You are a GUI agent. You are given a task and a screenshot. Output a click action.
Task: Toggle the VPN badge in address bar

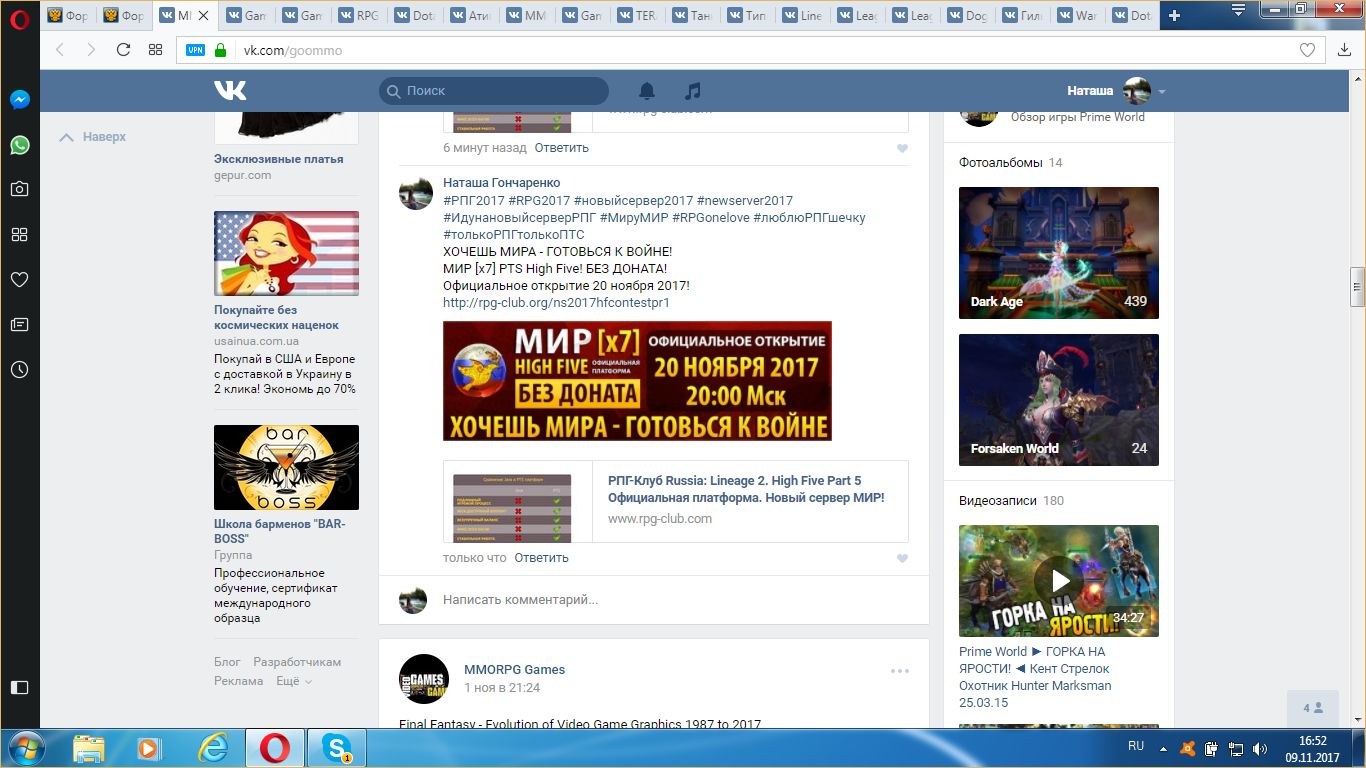click(x=195, y=50)
